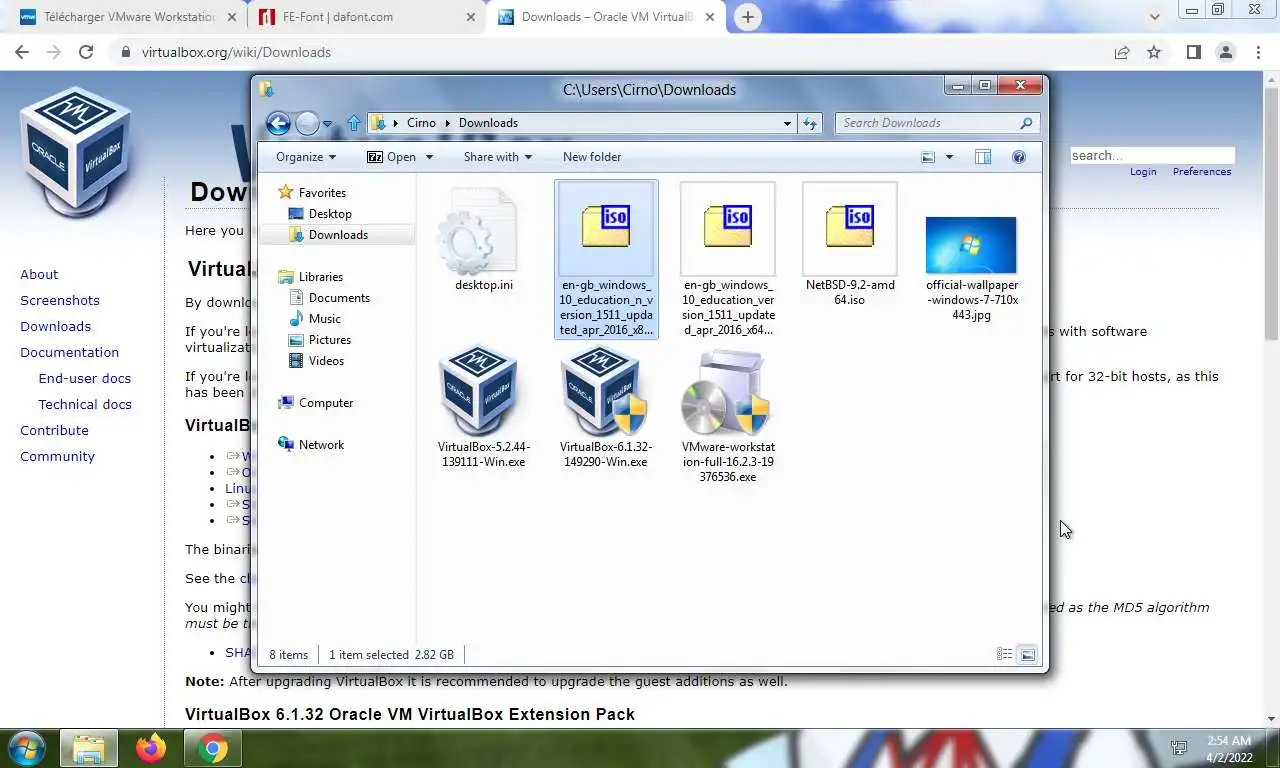Select the windows_10_education_version ISO file
This screenshot has width=1280, height=768.
728,260
